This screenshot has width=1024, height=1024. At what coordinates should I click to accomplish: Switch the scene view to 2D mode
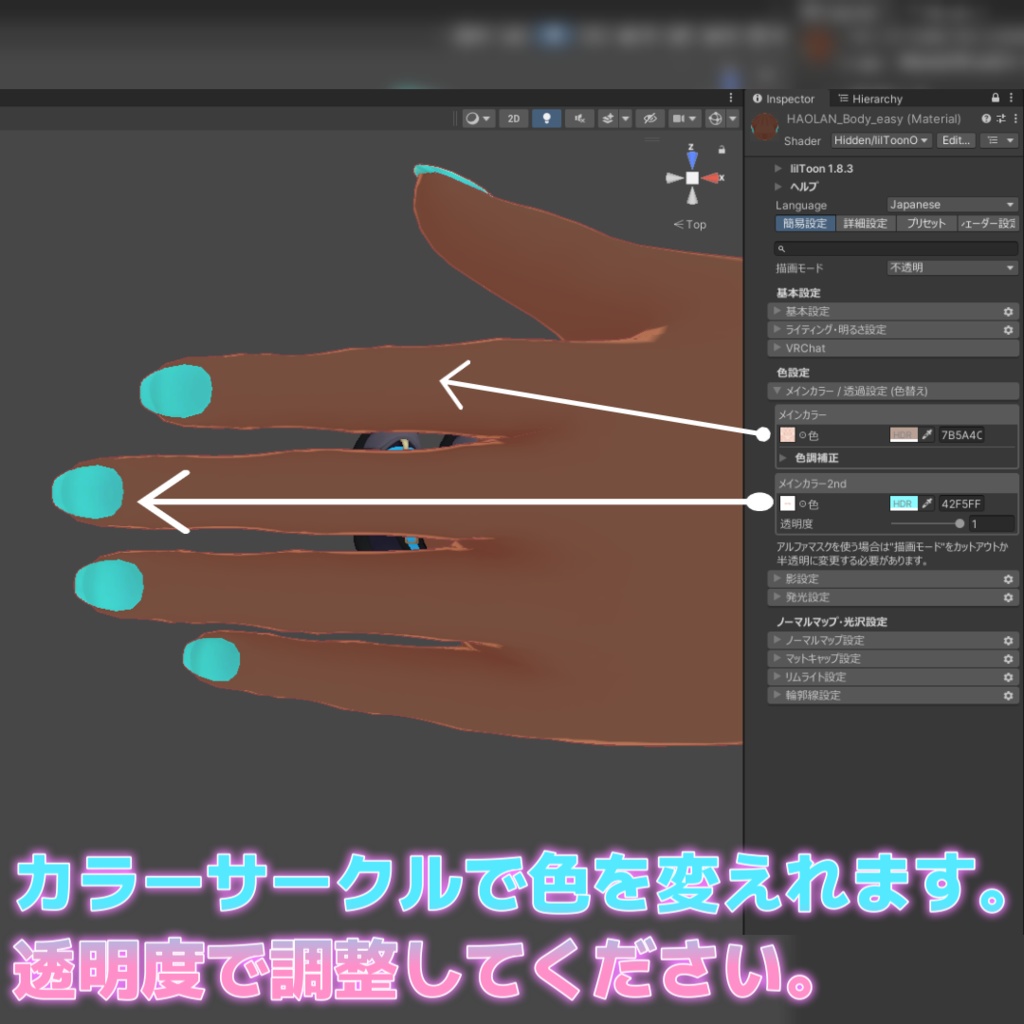[513, 118]
